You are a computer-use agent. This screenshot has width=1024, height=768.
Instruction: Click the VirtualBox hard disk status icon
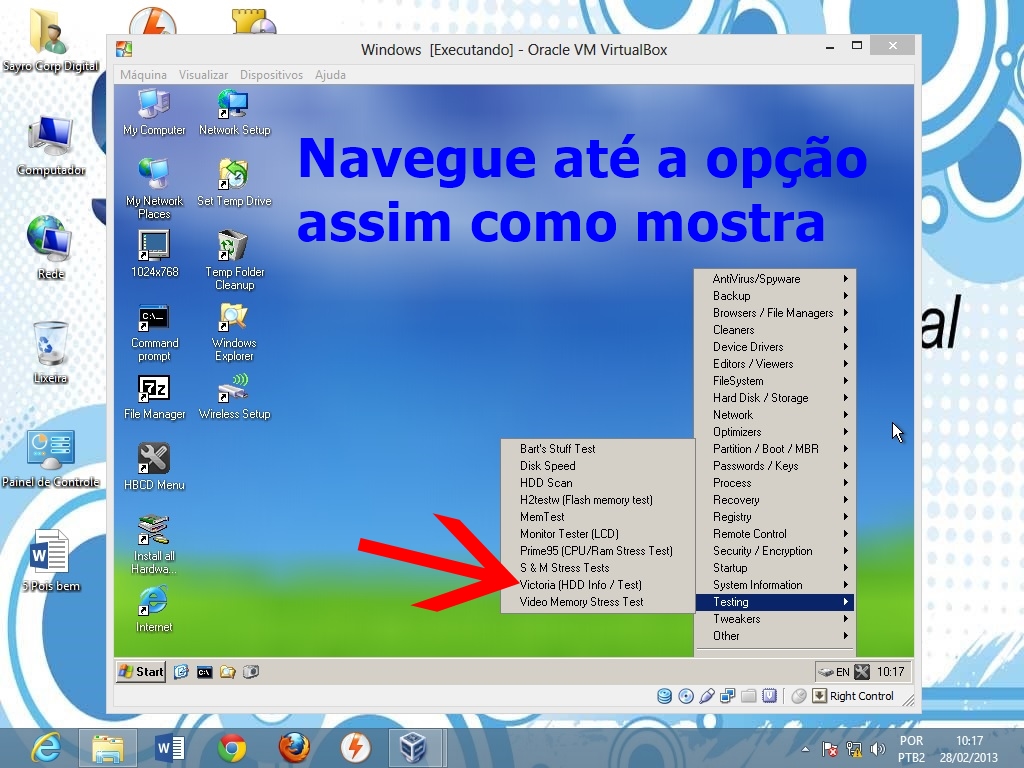(x=664, y=696)
